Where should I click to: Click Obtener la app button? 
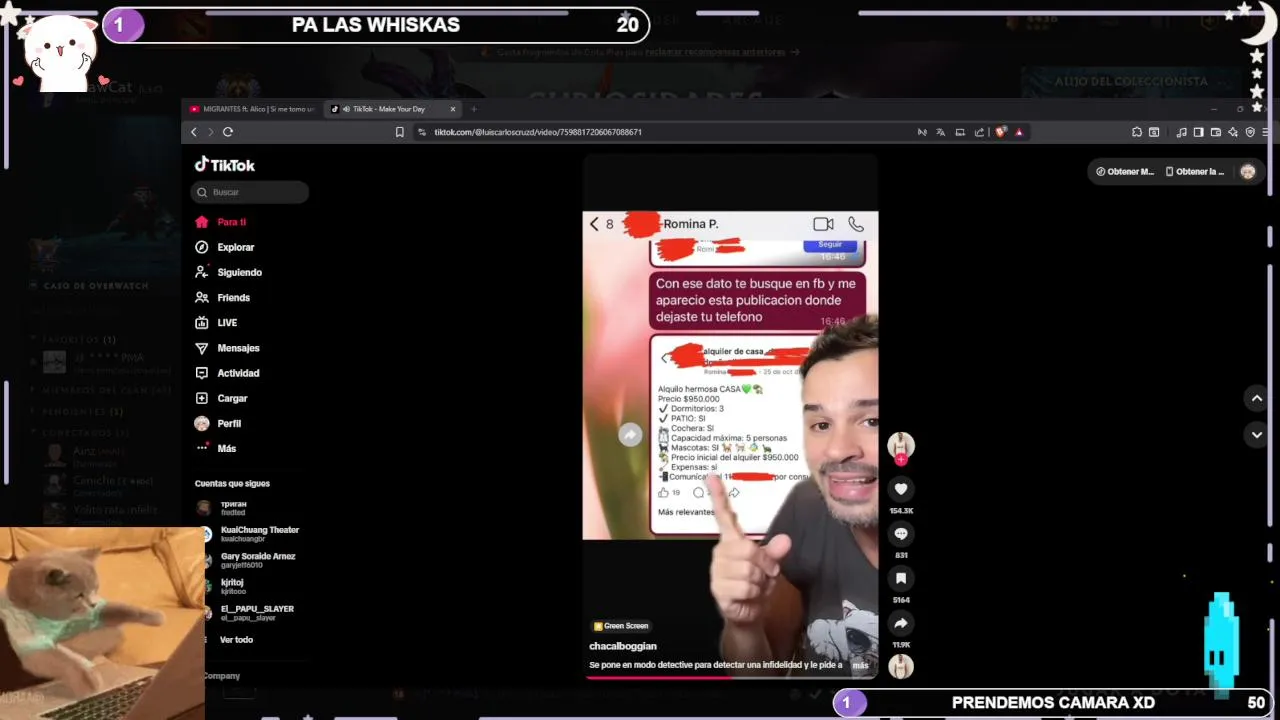1195,172
